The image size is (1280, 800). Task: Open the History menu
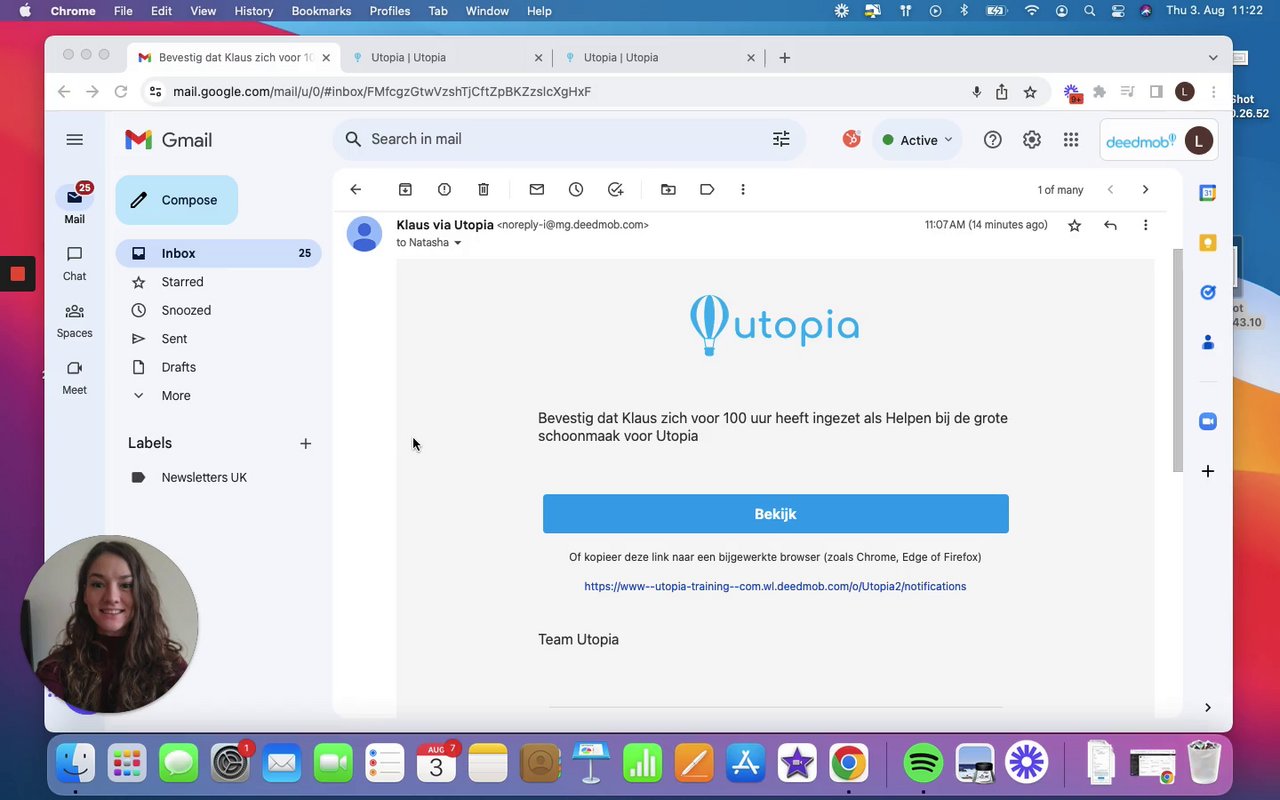(x=253, y=11)
